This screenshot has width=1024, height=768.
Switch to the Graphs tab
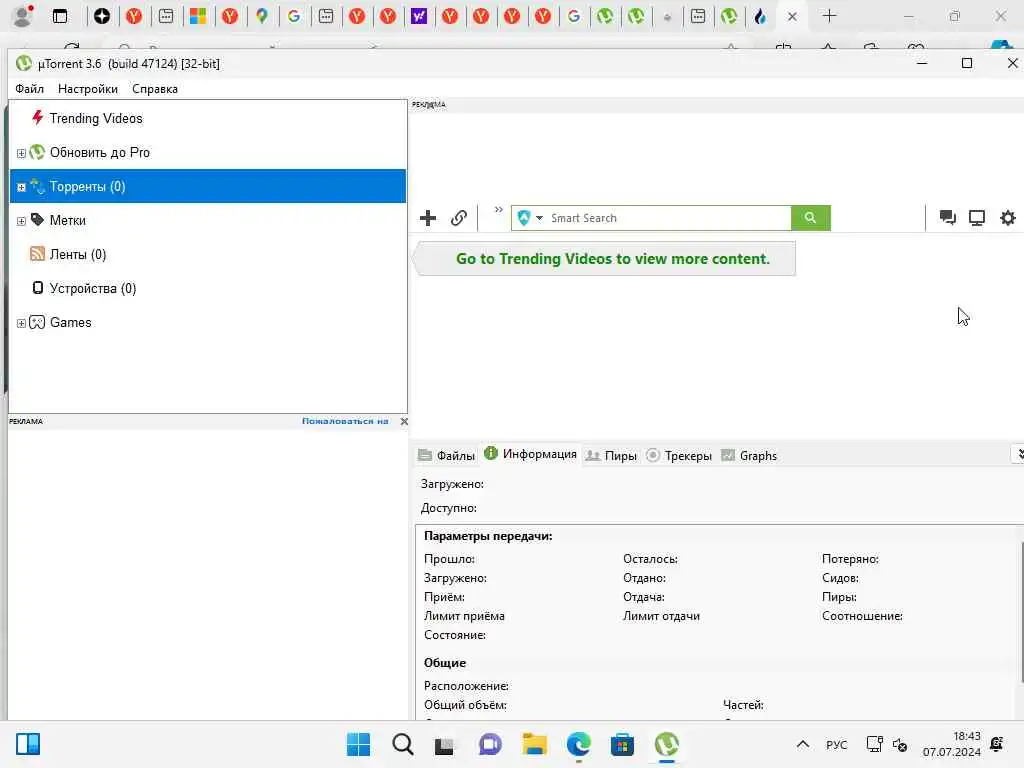(x=749, y=456)
